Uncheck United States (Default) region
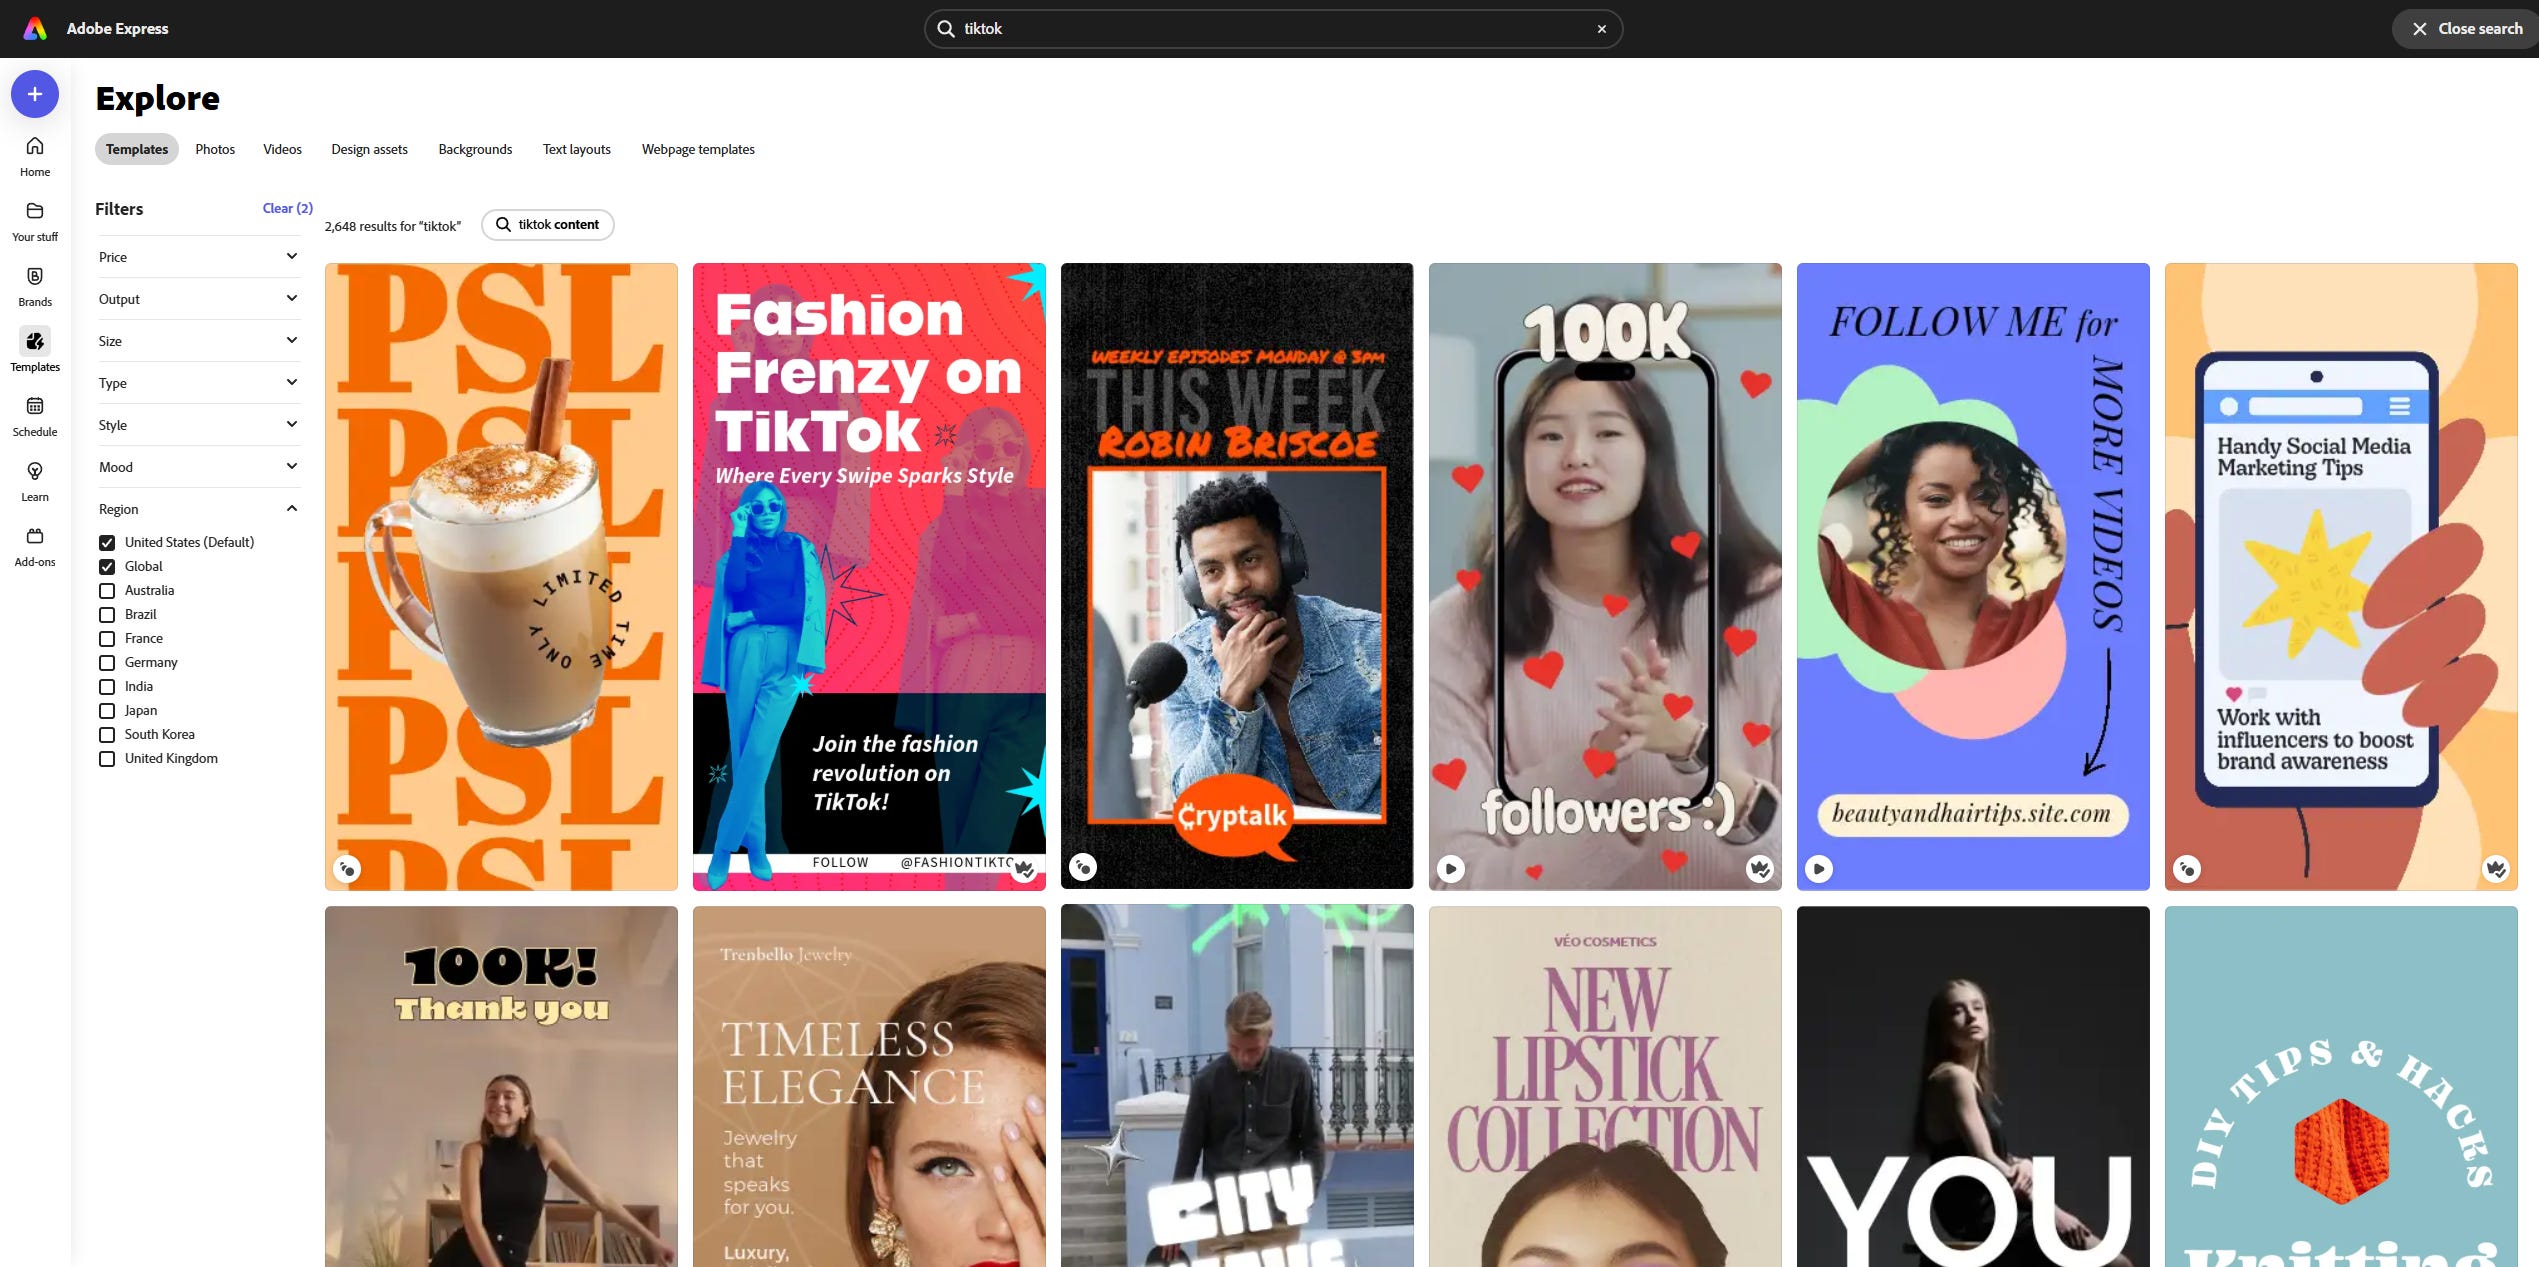This screenshot has height=1267, width=2539. coord(107,542)
